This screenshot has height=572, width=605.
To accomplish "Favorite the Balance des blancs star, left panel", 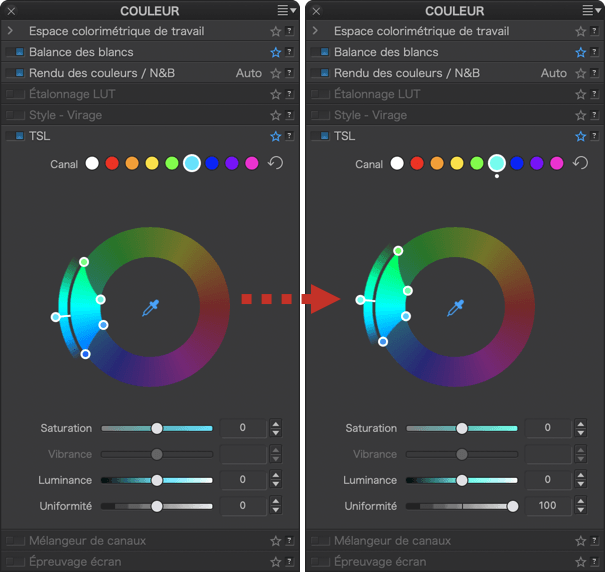I will pyautogui.click(x=275, y=52).
